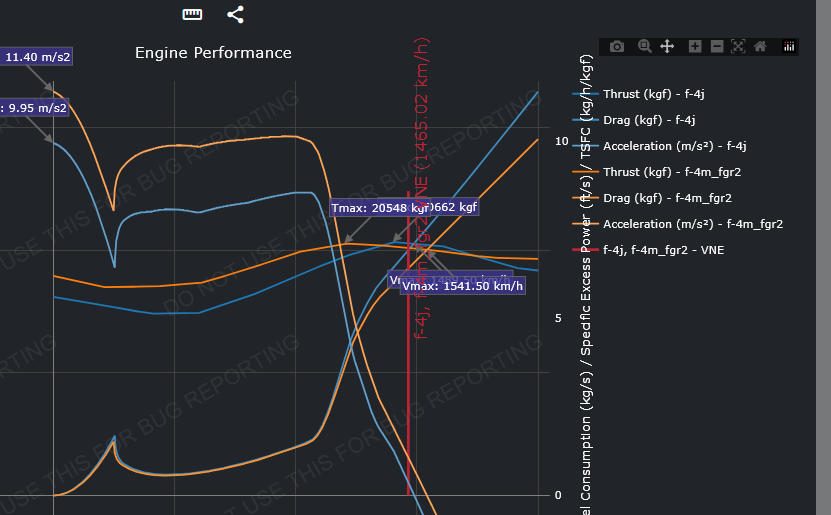The height and width of the screenshot is (515, 831).
Task: Click the ruler units icon
Action: pyautogui.click(x=192, y=14)
